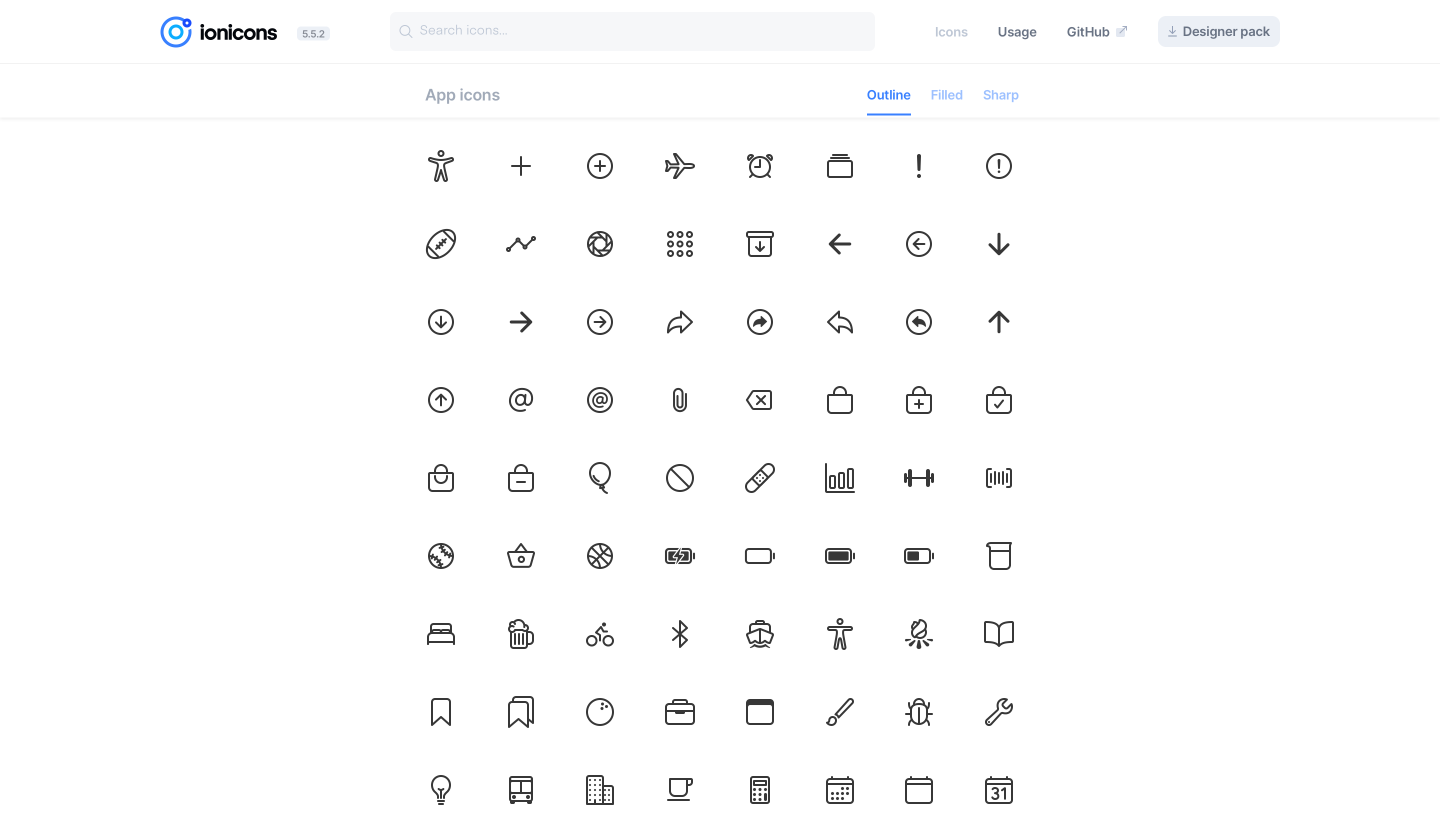Viewport: 1440px width, 820px height.
Task: Select the office buildings icon
Action: click(x=600, y=790)
